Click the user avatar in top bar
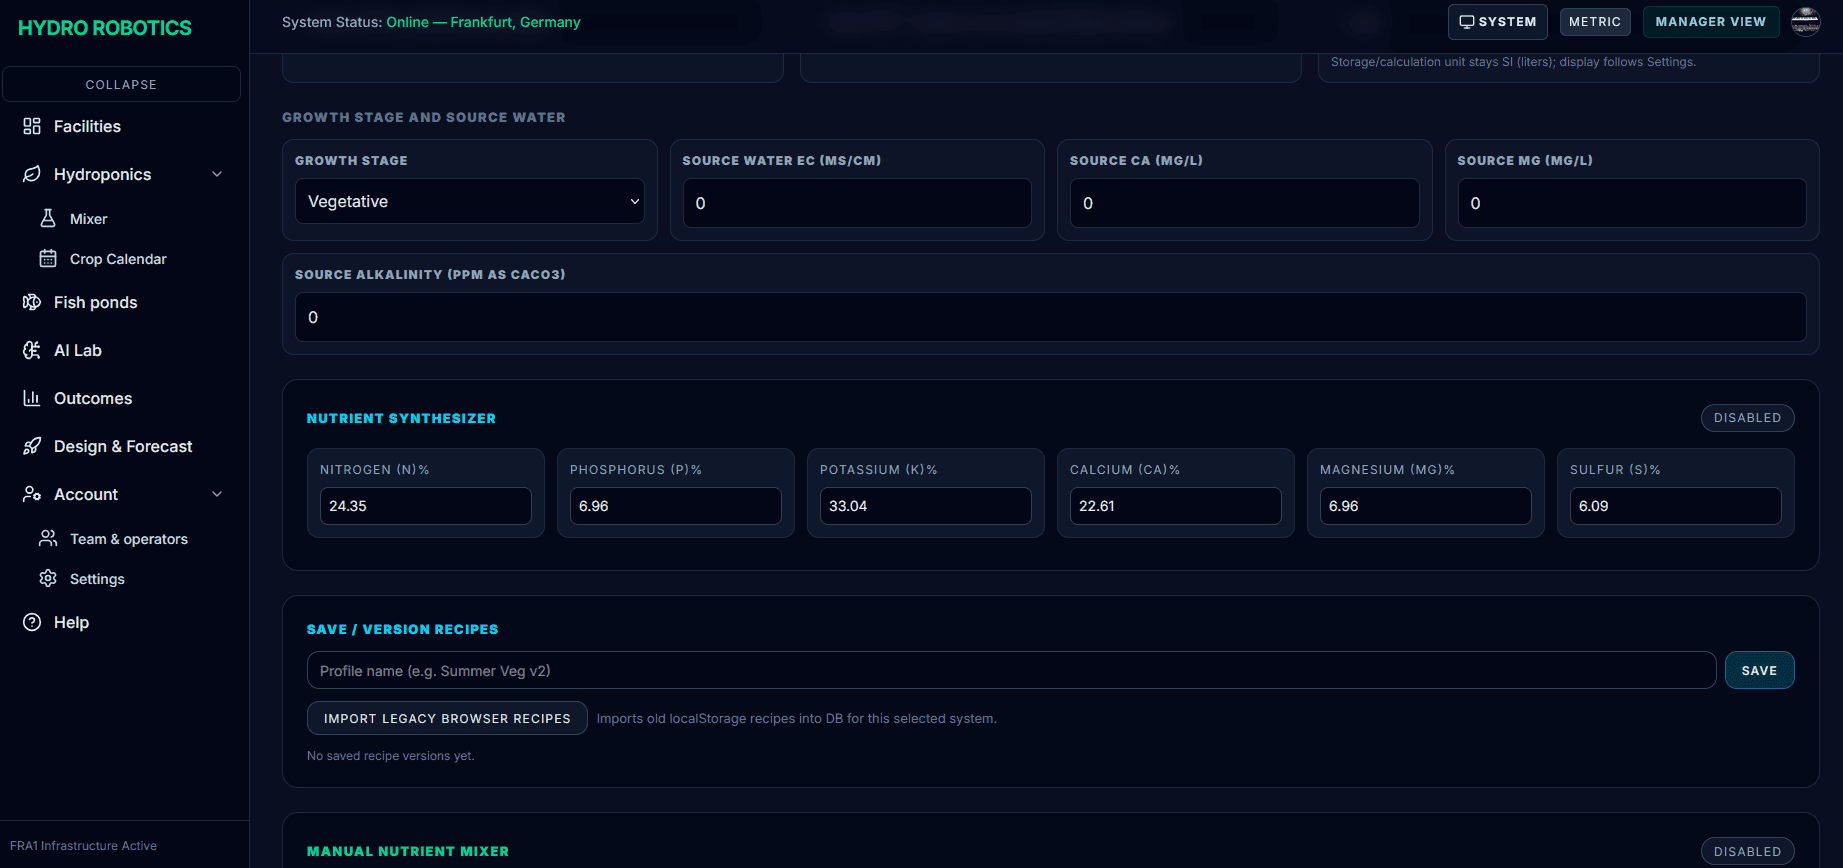Image resolution: width=1843 pixels, height=868 pixels. (1806, 21)
